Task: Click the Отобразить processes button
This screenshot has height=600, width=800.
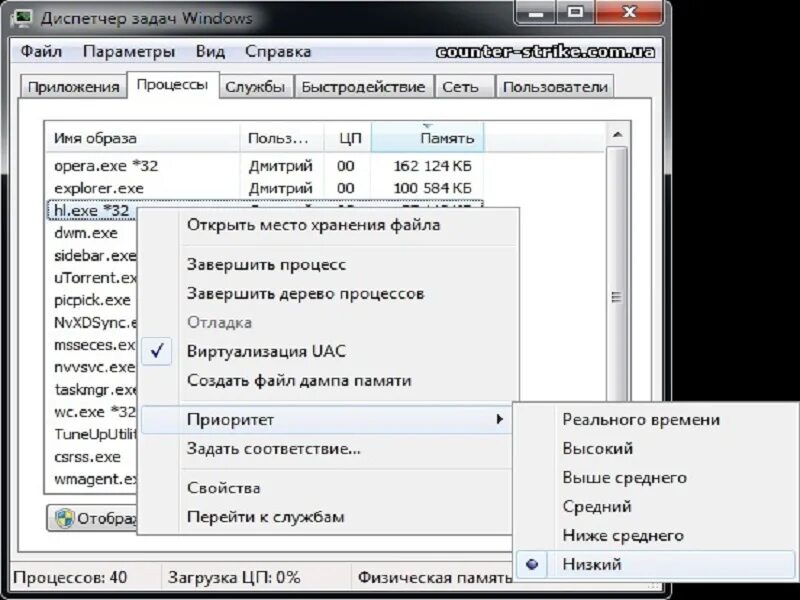Action: (93, 518)
